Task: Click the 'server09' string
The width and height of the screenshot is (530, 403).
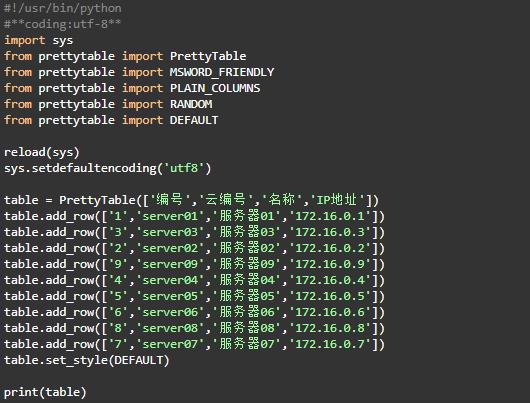Action: [170, 264]
